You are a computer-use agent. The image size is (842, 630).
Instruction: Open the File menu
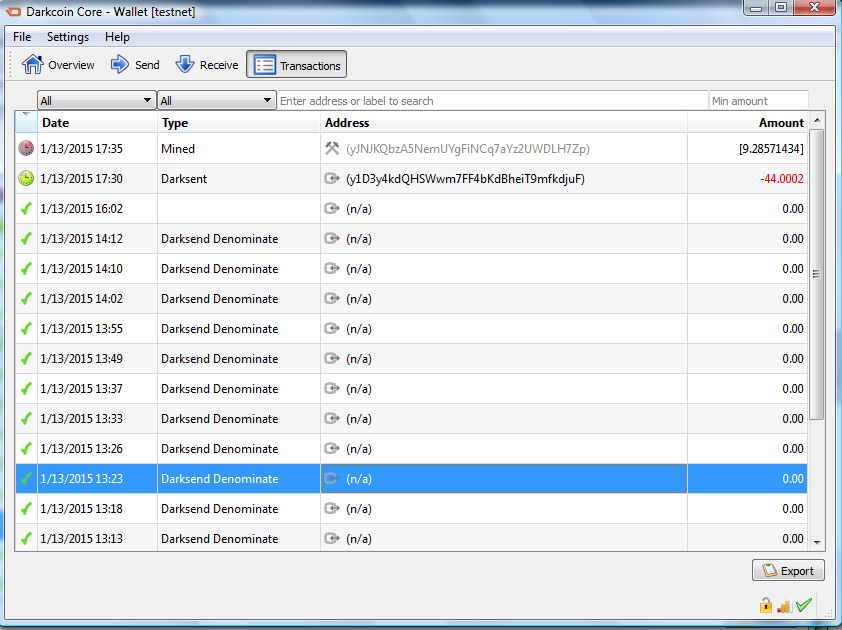pos(22,37)
